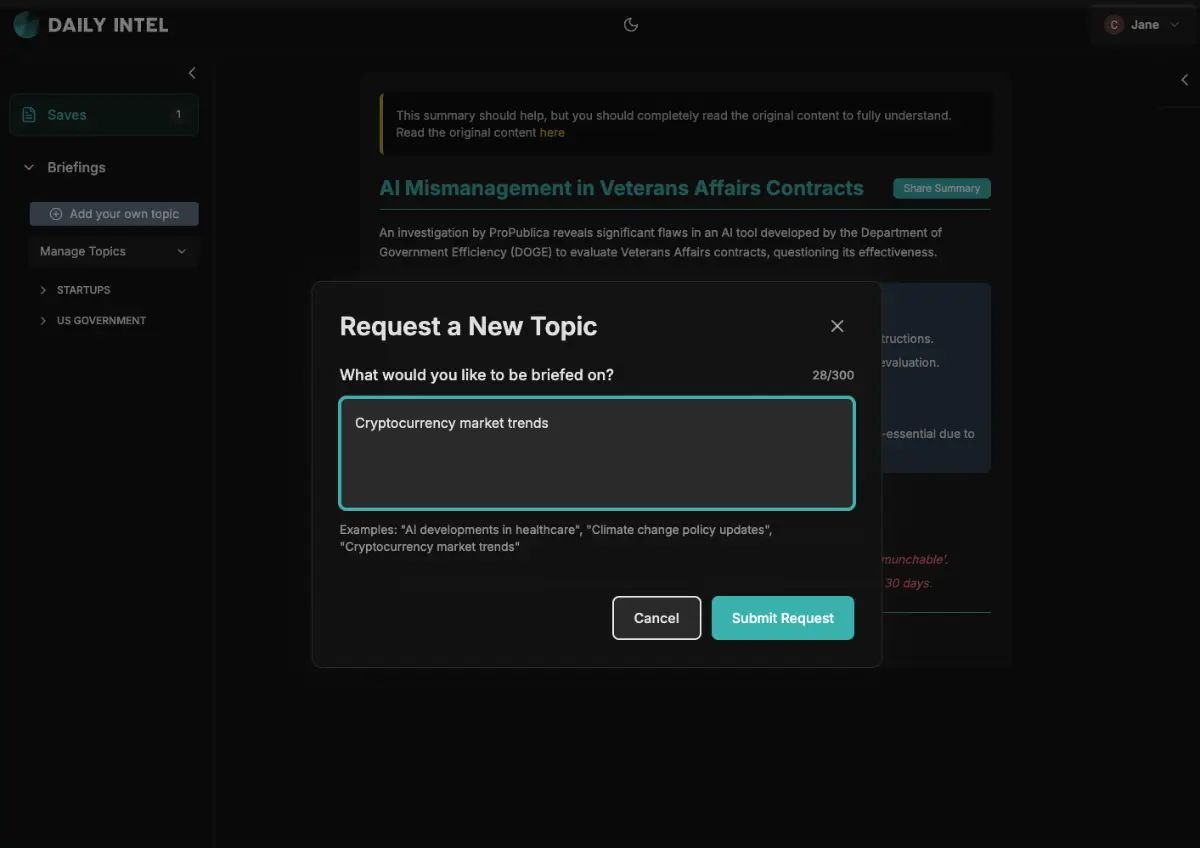Open the right panel using edge chevron
The image size is (1200, 848).
click(x=1184, y=80)
